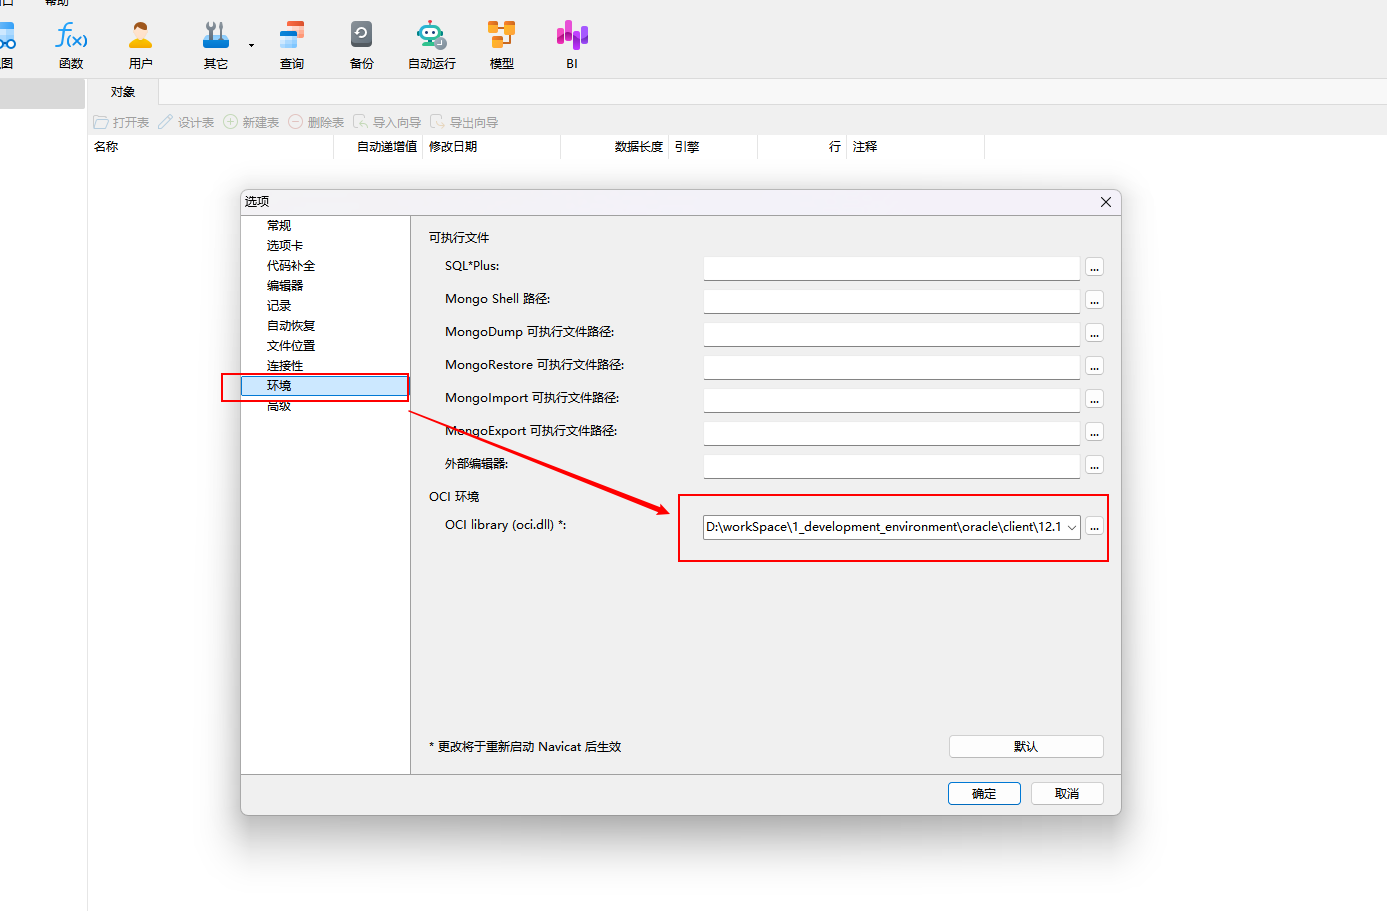Open the 函数 (Function) toolbar icon
This screenshot has width=1387, height=911.
coord(71,45)
